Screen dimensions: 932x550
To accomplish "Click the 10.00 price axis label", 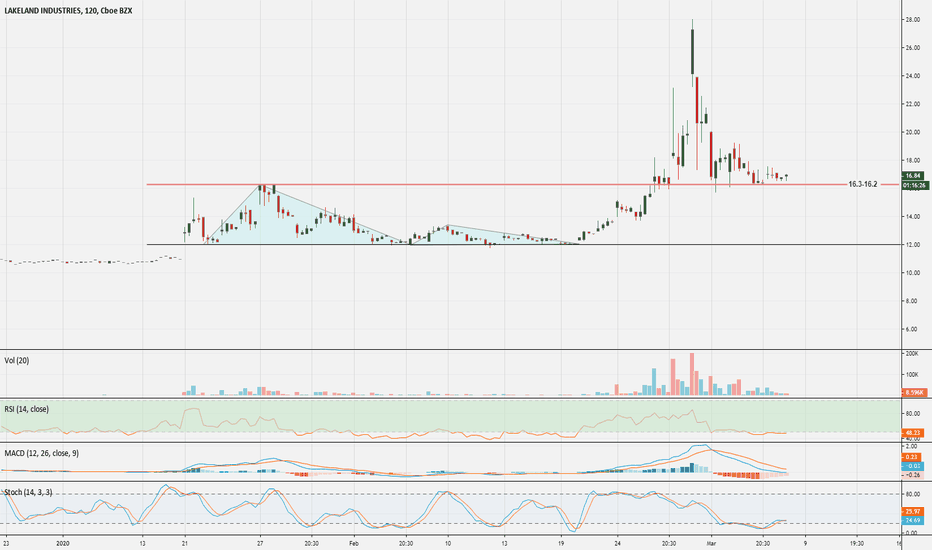I will 912,273.
